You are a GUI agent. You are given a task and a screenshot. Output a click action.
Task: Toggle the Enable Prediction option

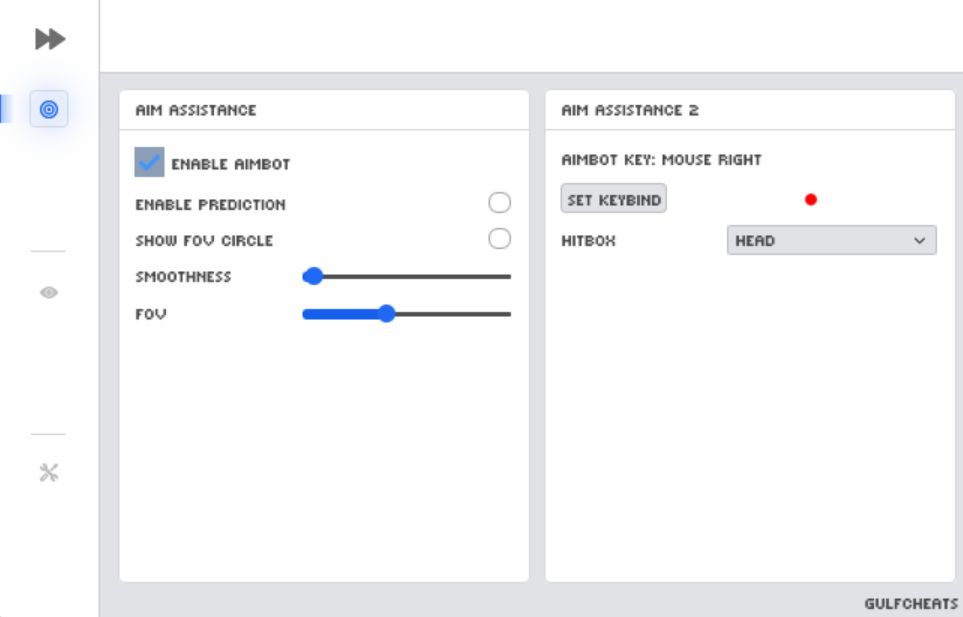click(499, 204)
